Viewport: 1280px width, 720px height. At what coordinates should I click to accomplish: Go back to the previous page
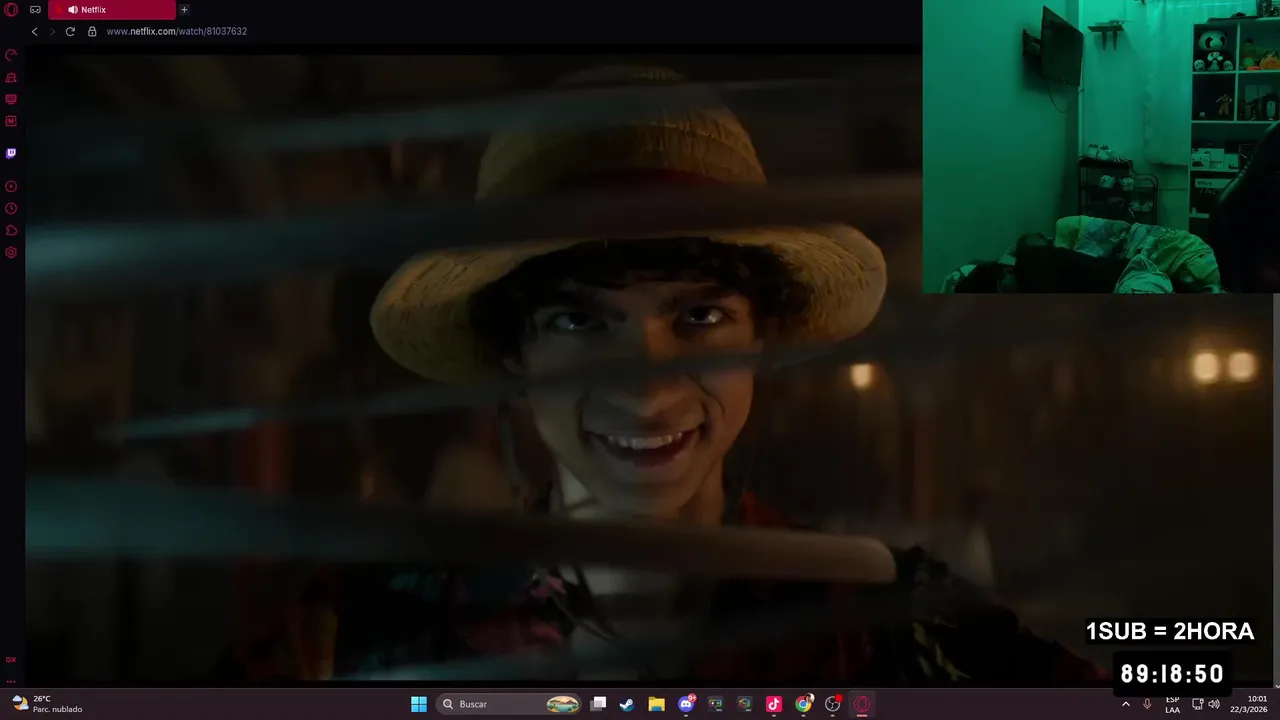click(34, 31)
